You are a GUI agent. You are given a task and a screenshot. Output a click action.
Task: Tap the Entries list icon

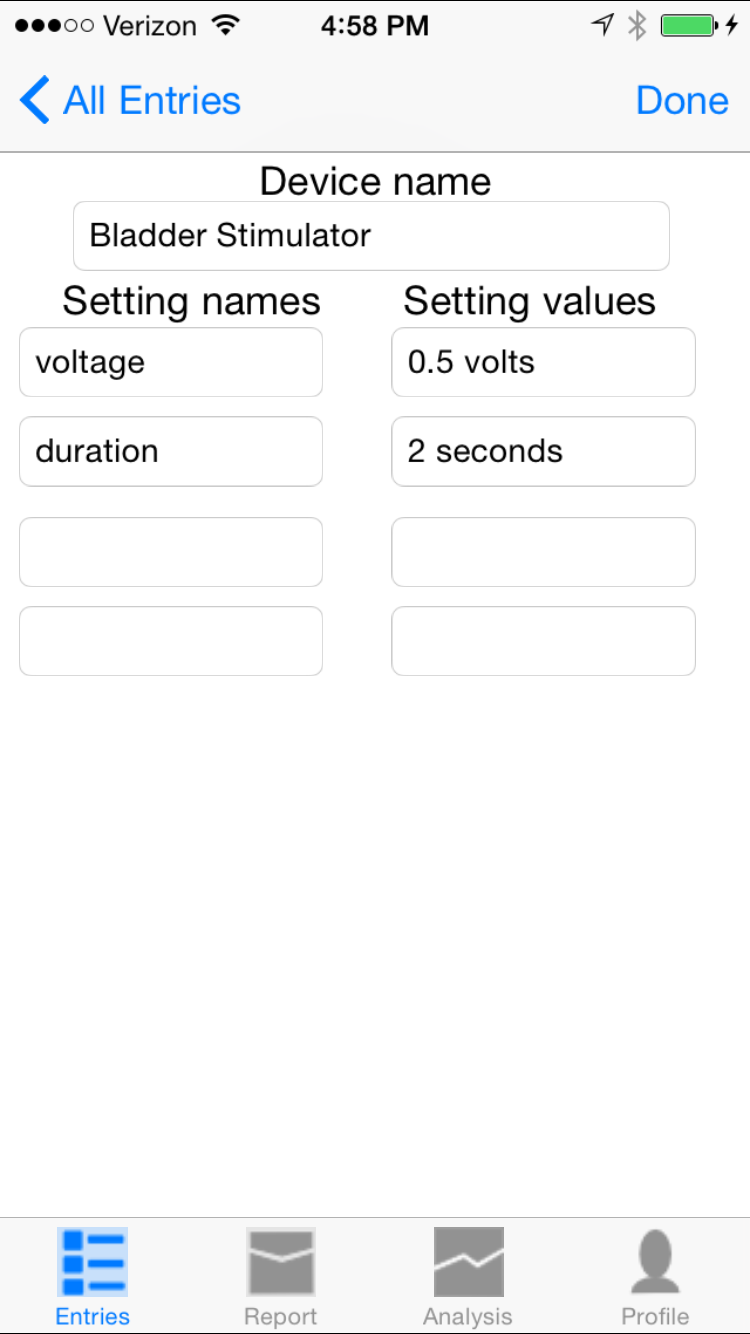point(93,1262)
